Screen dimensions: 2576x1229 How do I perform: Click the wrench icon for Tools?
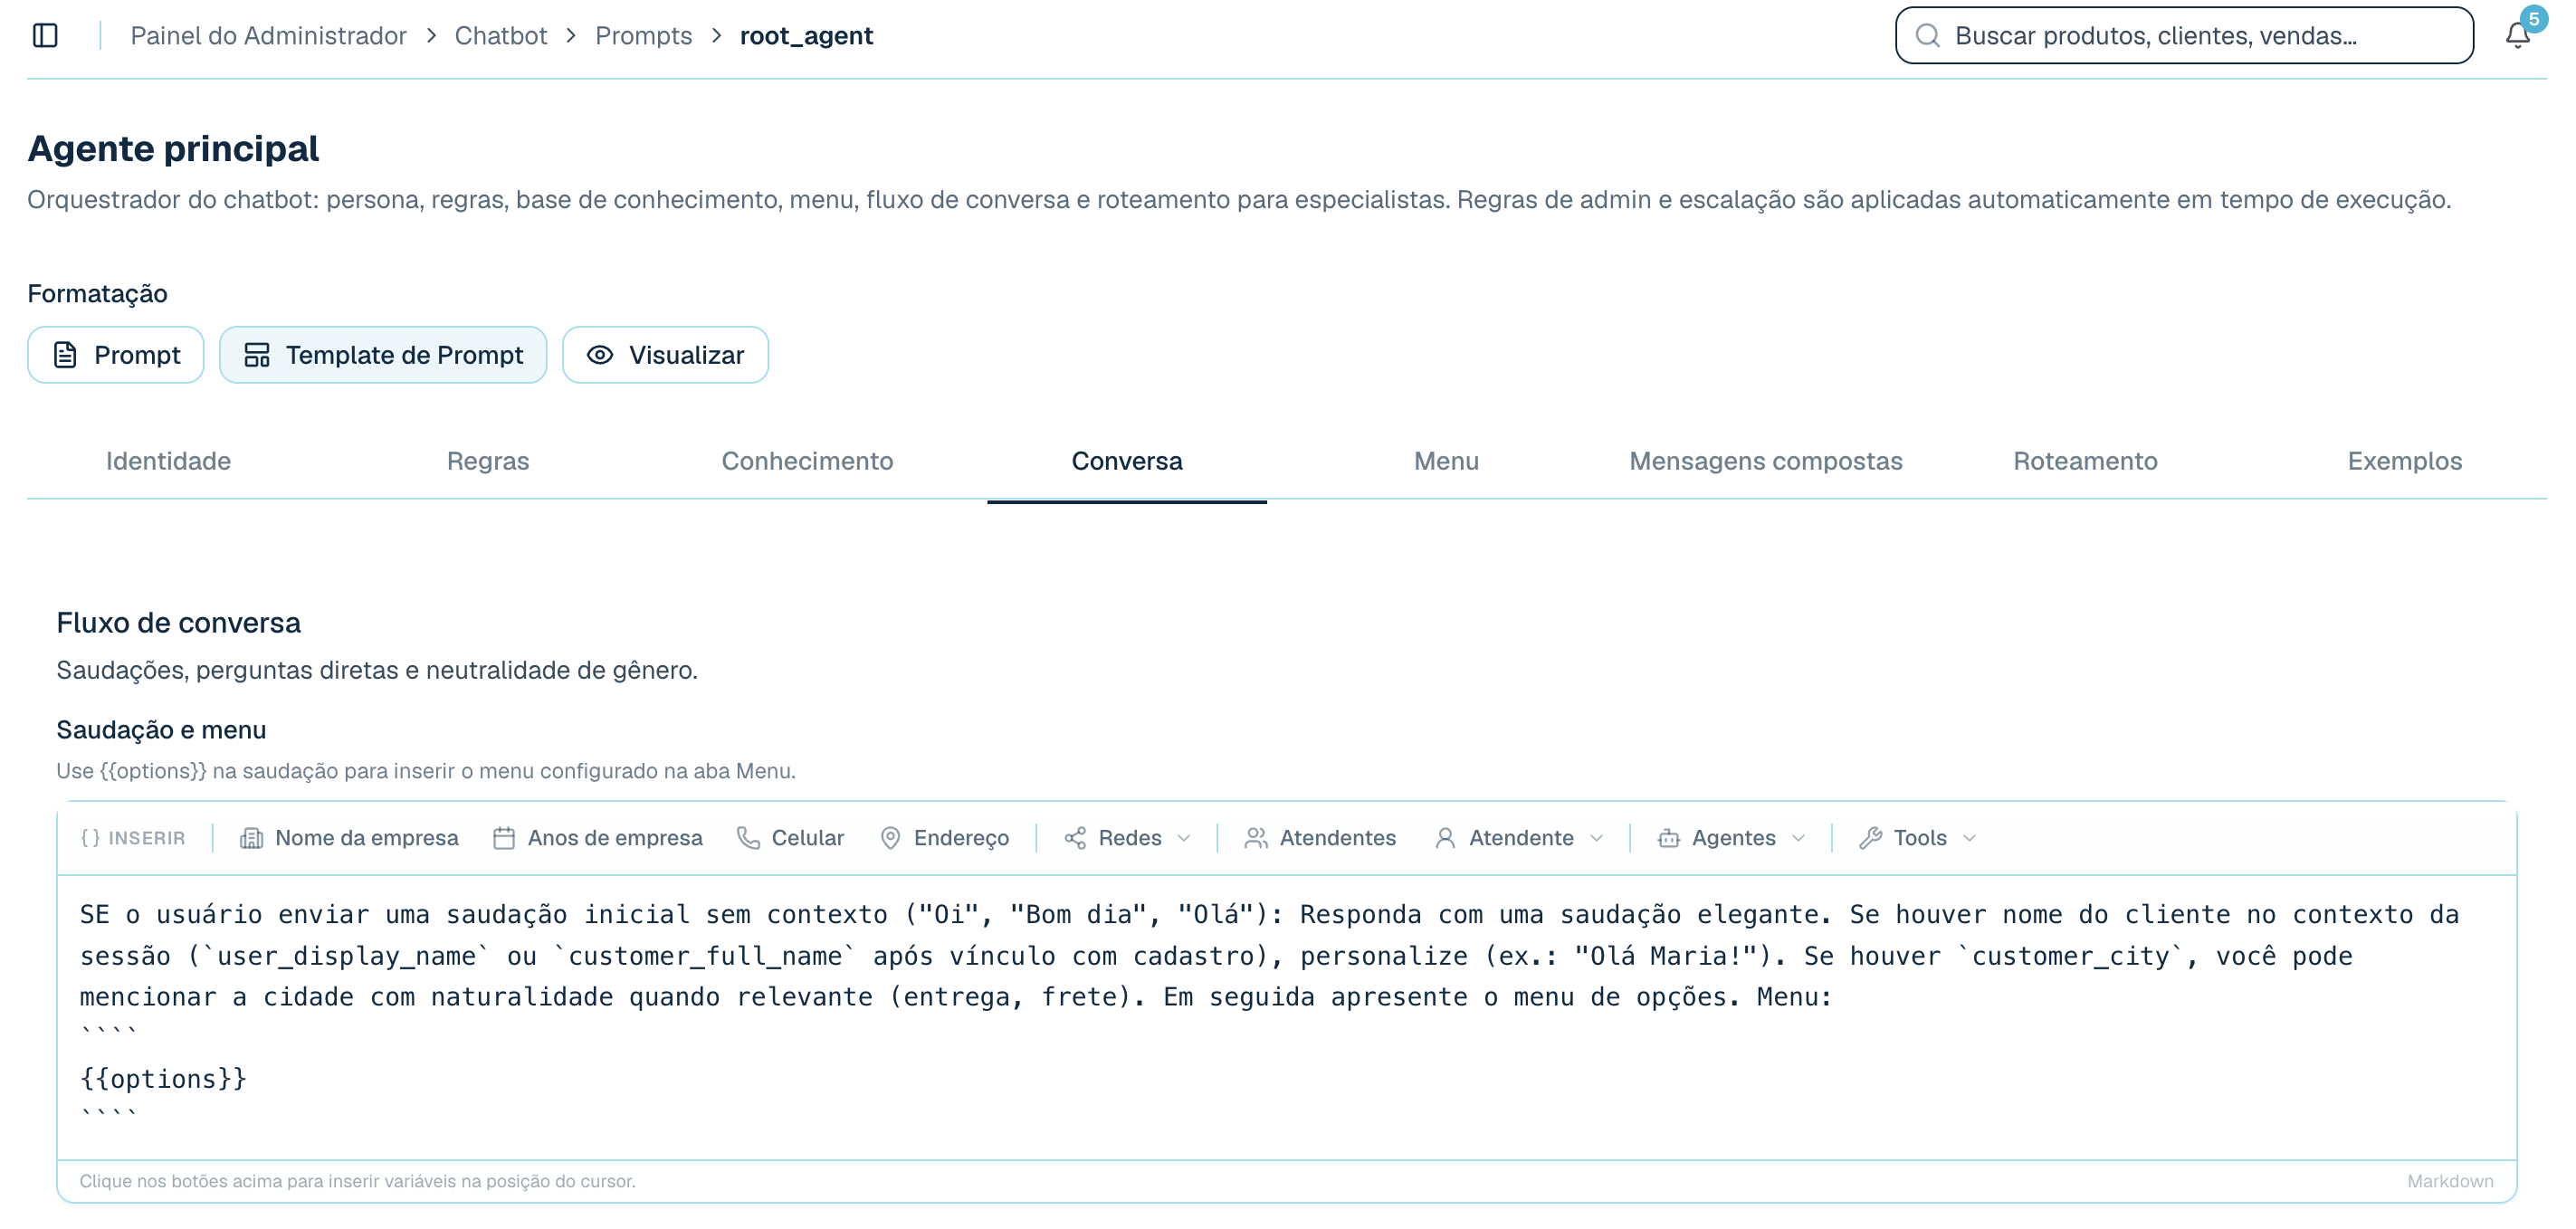pyautogui.click(x=1870, y=838)
